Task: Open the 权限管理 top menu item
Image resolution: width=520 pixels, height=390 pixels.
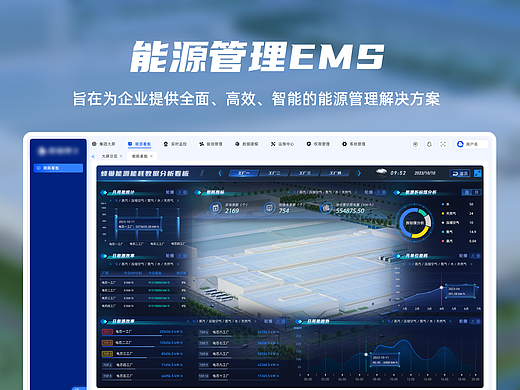Action: tap(318, 144)
